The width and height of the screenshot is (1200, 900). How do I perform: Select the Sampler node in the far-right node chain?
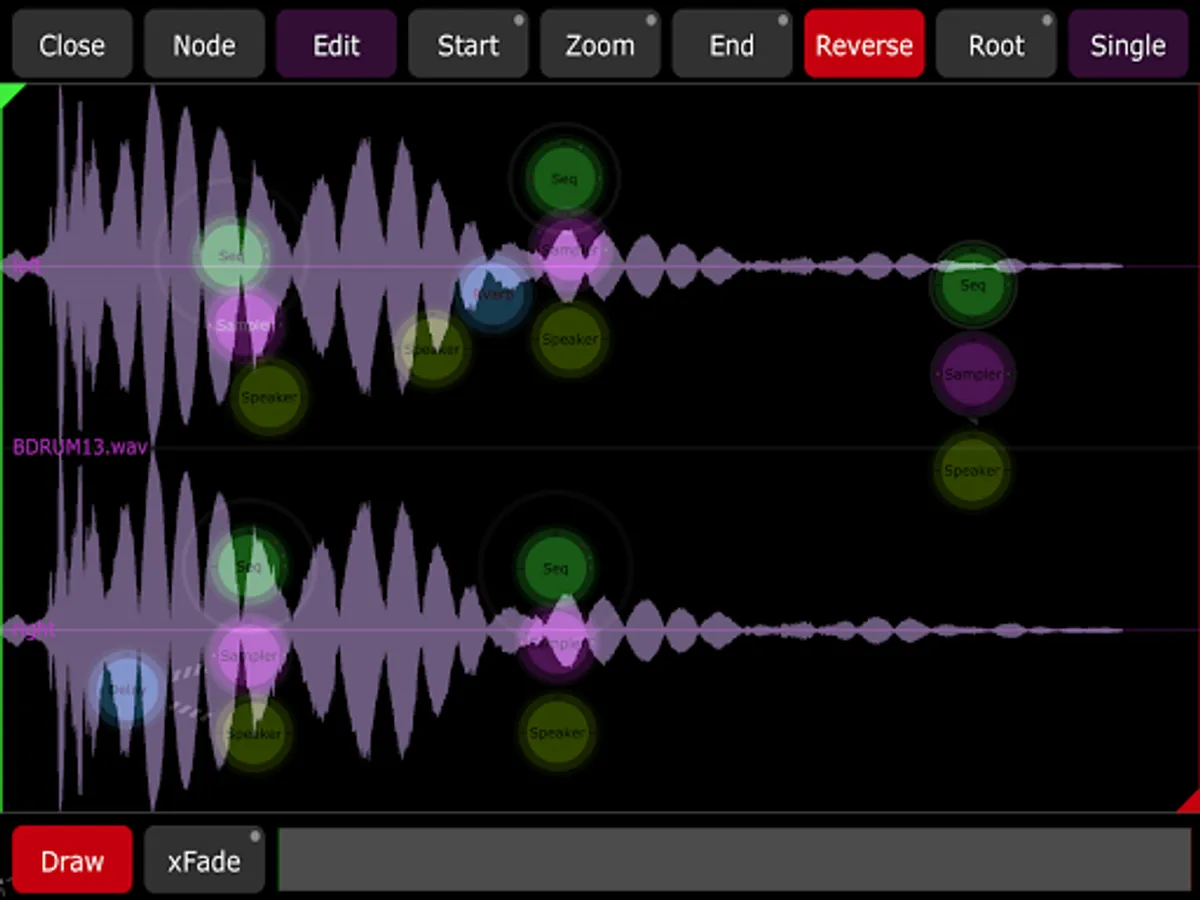pyautogui.click(x=973, y=374)
